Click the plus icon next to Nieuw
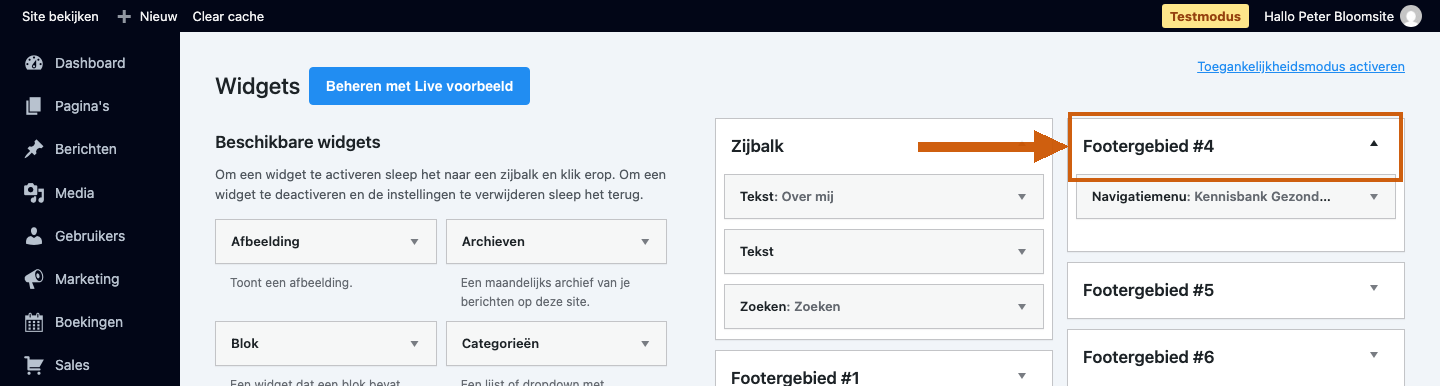The image size is (1440, 386). 124,16
